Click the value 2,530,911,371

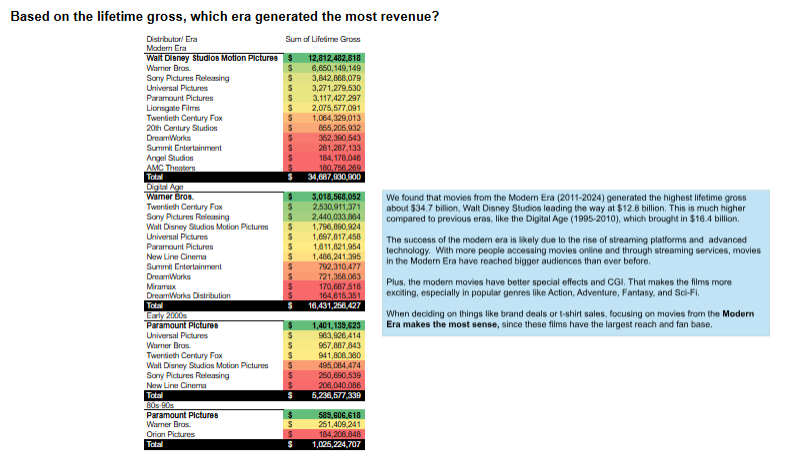click(336, 207)
